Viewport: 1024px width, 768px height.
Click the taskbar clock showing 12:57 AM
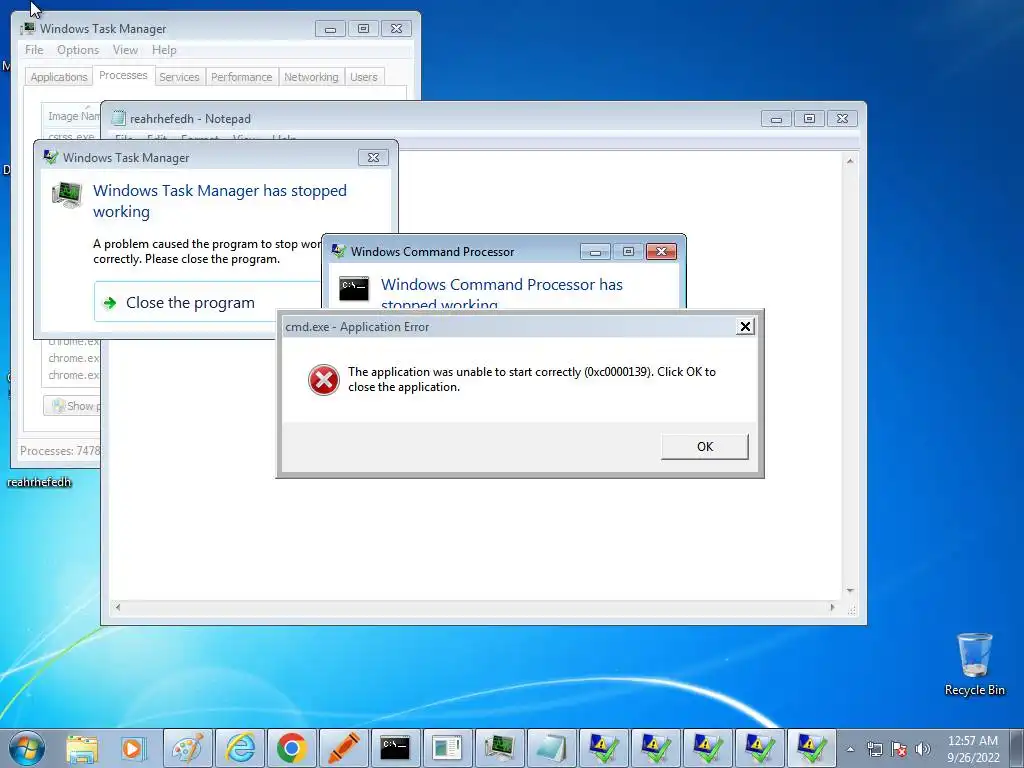(973, 749)
